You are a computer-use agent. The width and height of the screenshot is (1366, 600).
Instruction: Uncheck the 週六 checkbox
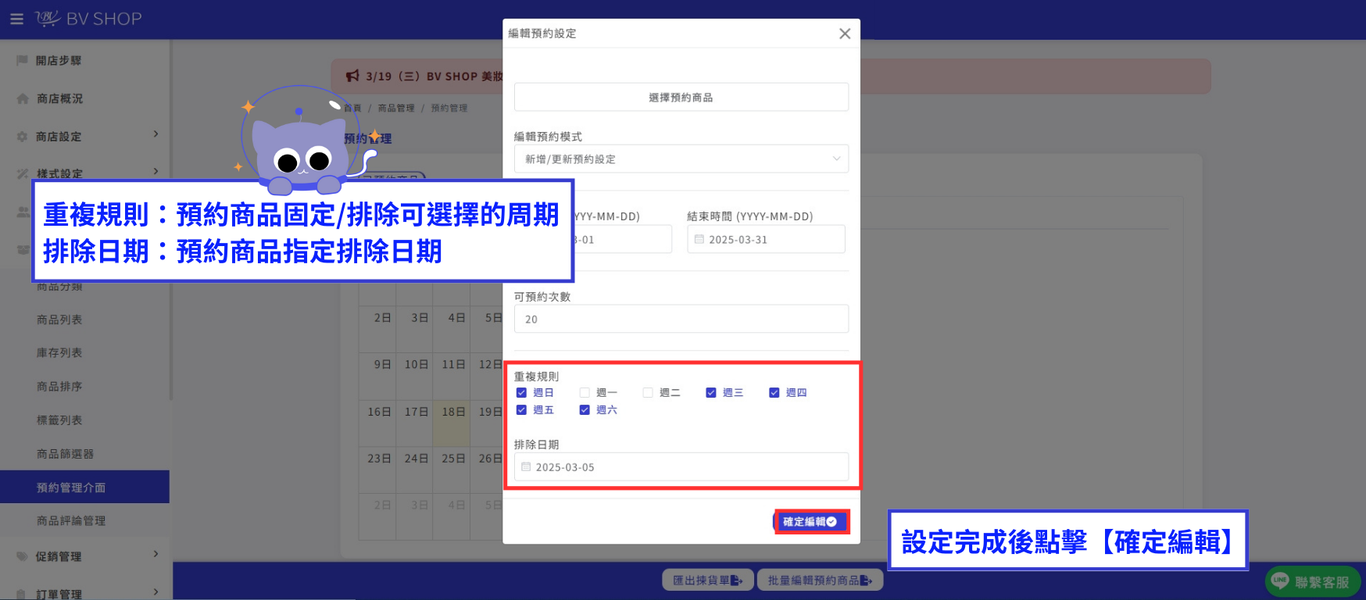[585, 410]
